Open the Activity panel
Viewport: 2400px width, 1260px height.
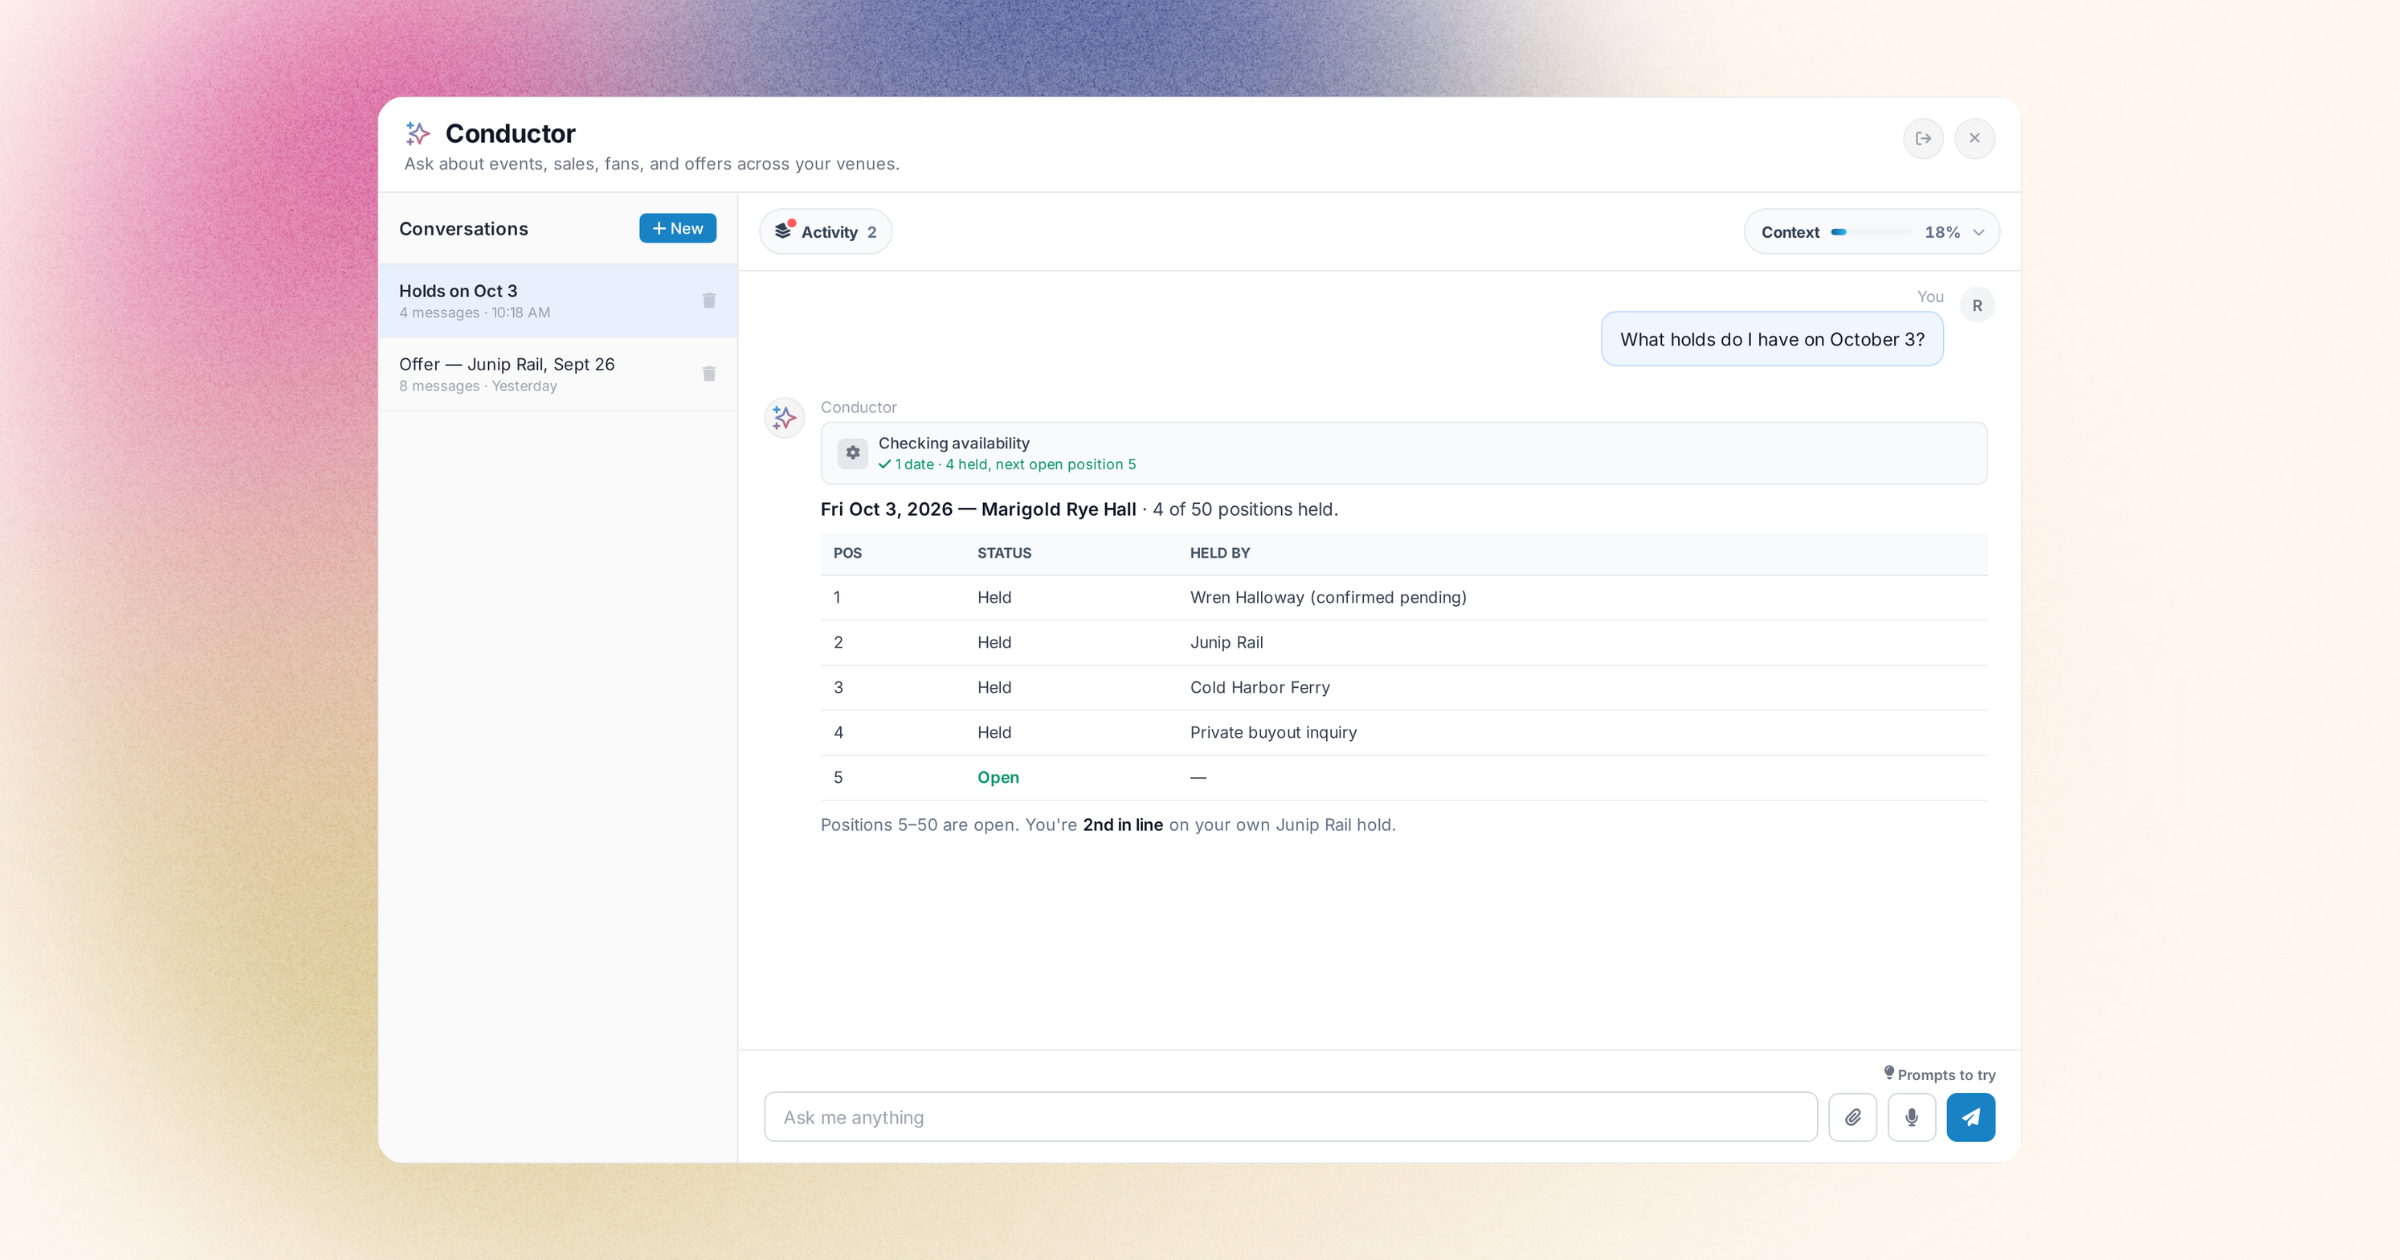click(x=826, y=232)
